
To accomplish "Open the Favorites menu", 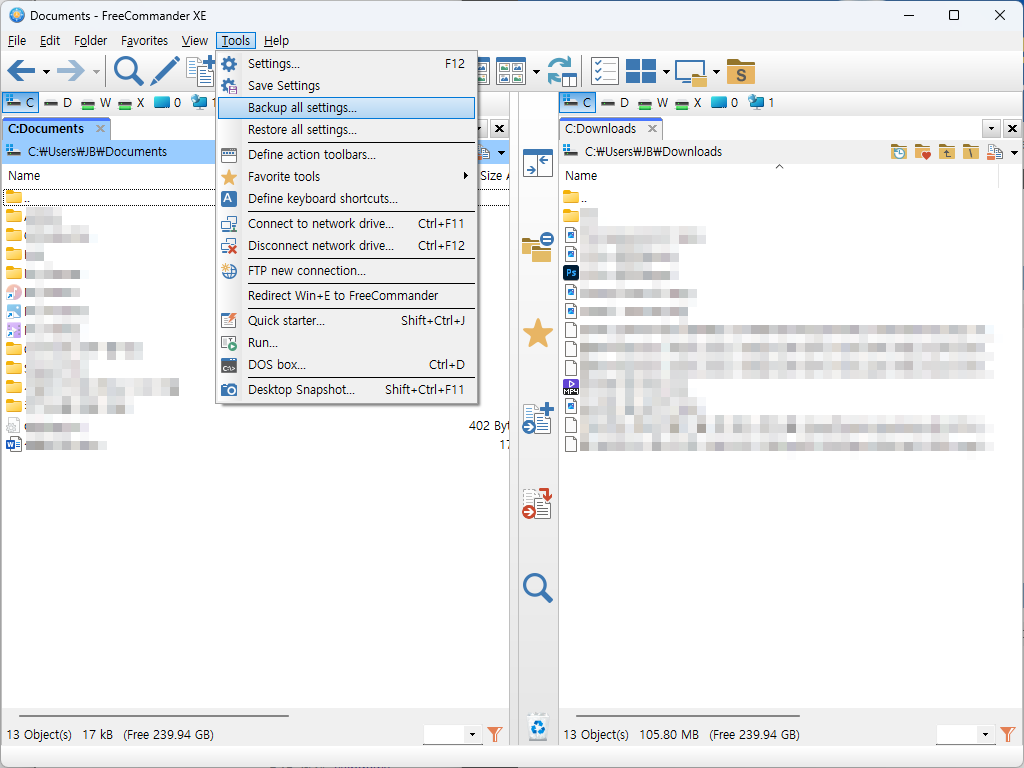I will (x=144, y=40).
